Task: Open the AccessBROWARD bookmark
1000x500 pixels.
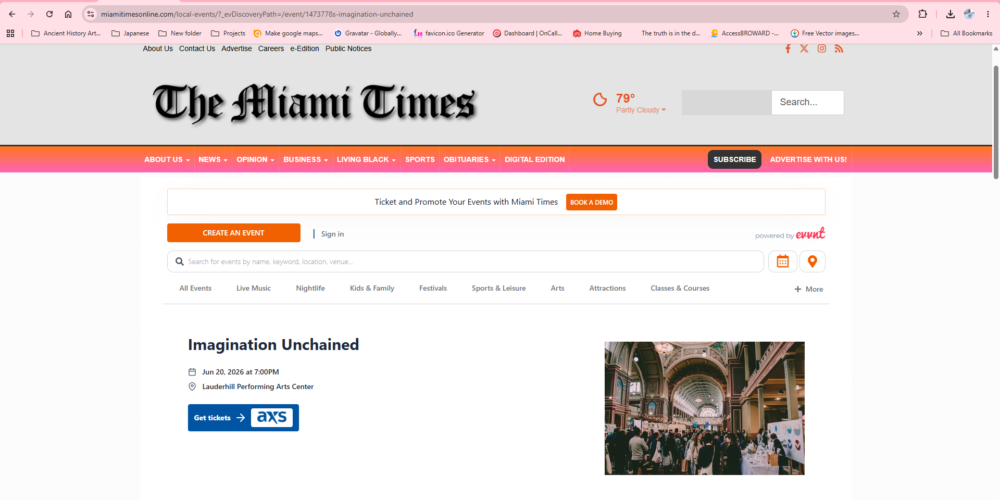Action: (x=745, y=33)
